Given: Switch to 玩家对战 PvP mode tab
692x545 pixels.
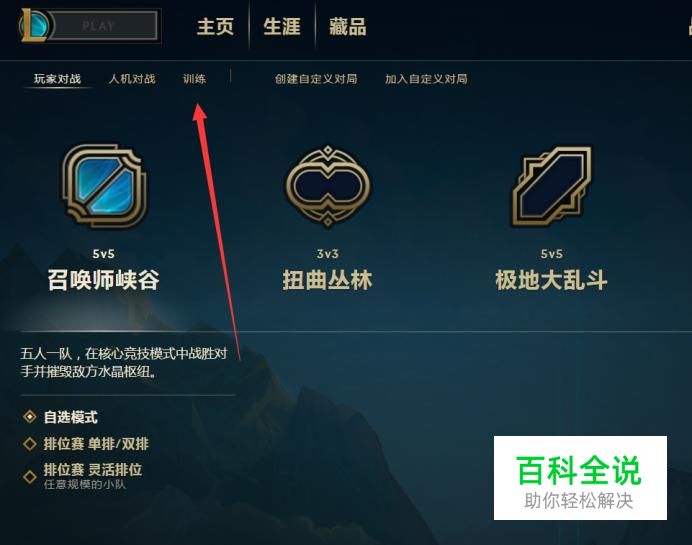Looking at the screenshot, I should click(57, 79).
